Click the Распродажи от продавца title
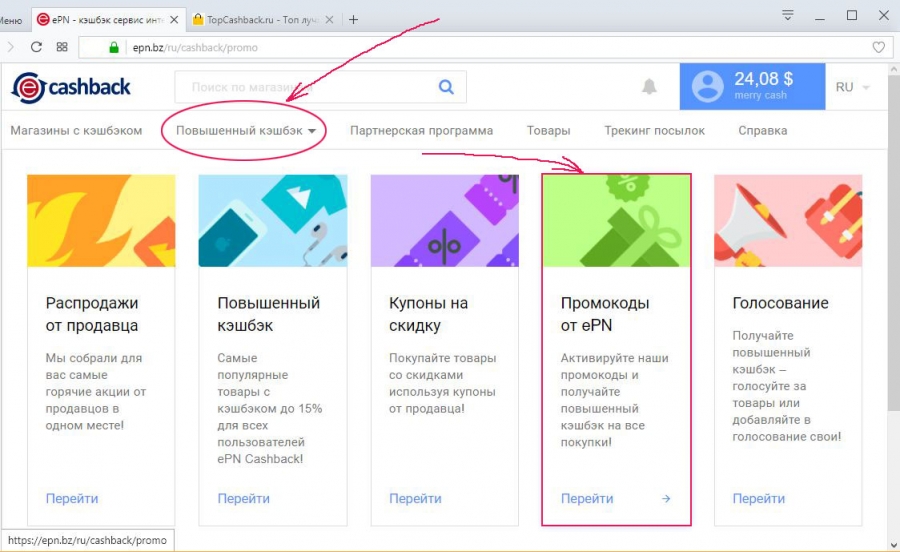The width and height of the screenshot is (900, 552). coord(92,314)
